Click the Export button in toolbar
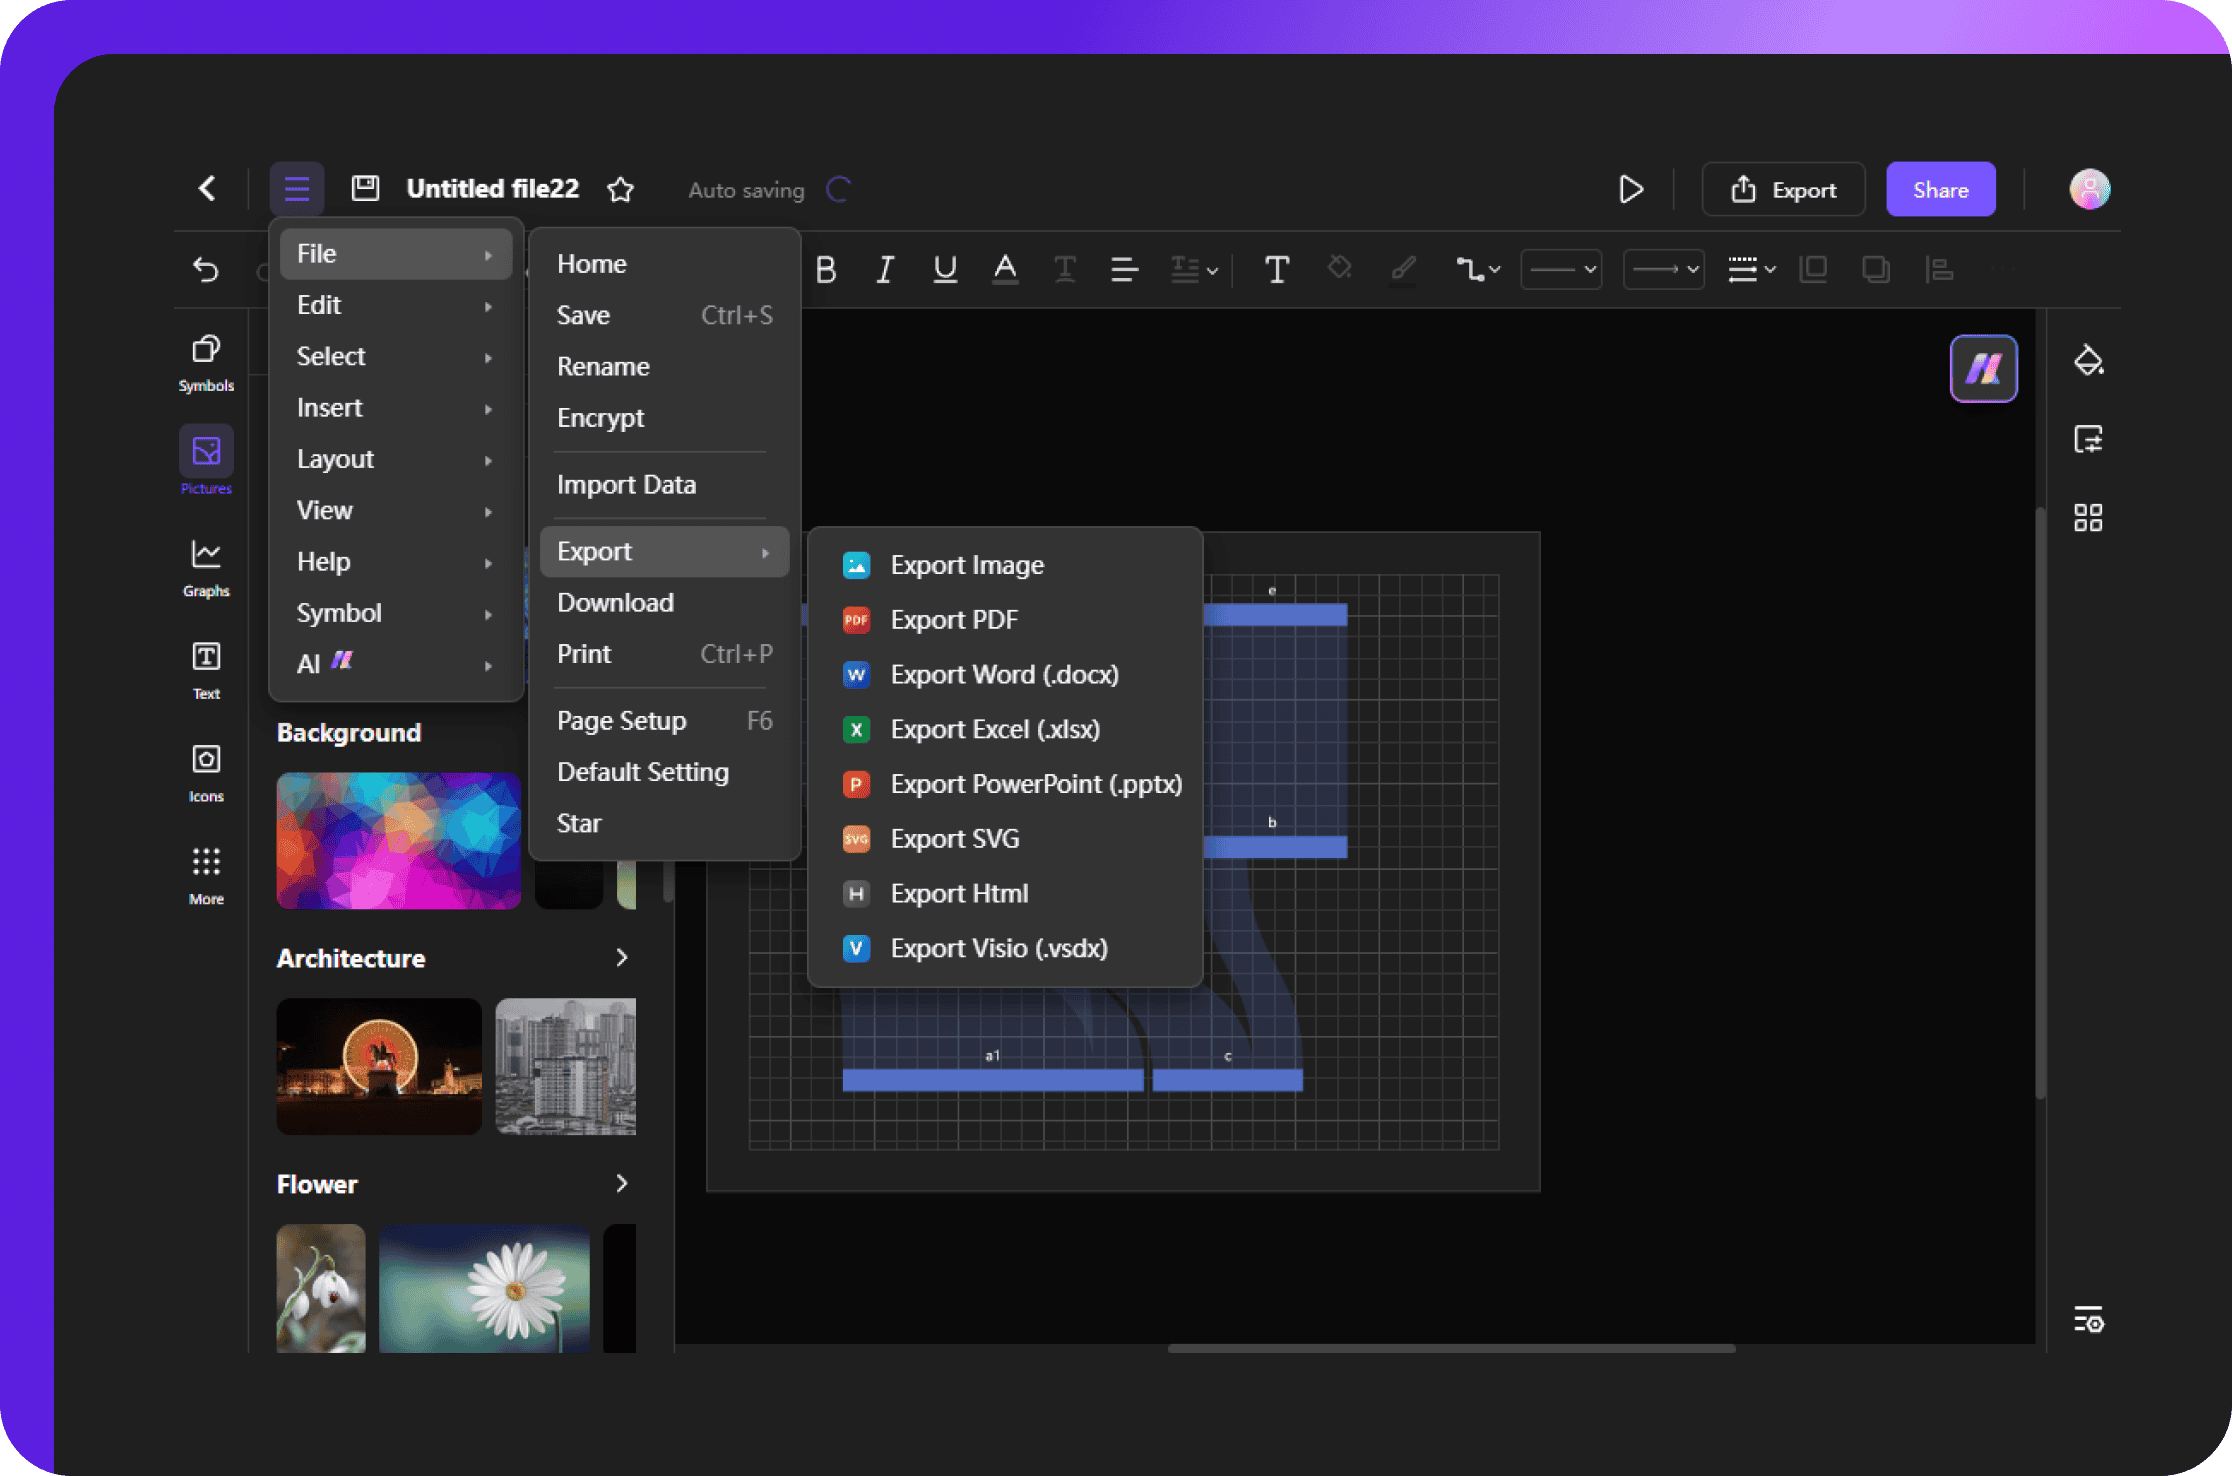The width and height of the screenshot is (2232, 1476). pyautogui.click(x=1786, y=189)
